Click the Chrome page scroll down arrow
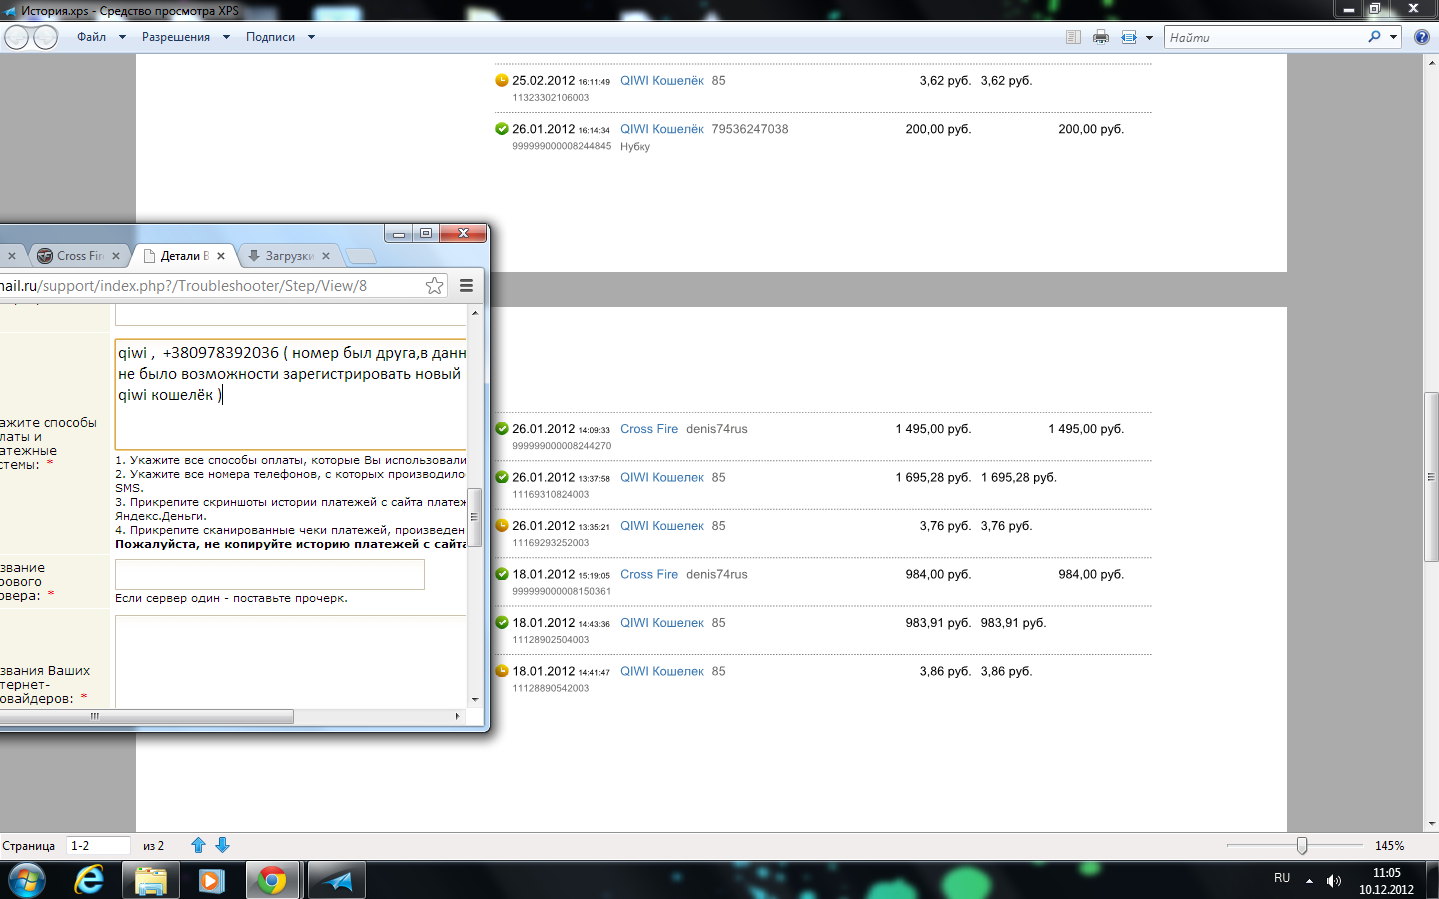The image size is (1439, 899). pyautogui.click(x=475, y=700)
